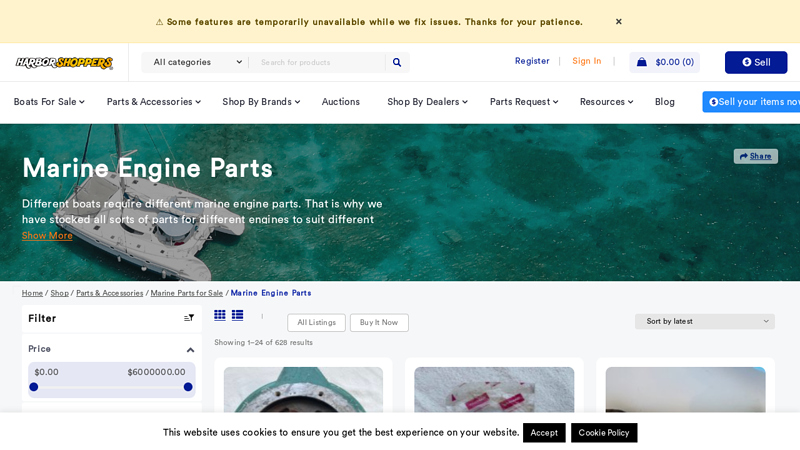The width and height of the screenshot is (800, 450).
Task: Click the minimum price slider handle
Action: click(34, 387)
